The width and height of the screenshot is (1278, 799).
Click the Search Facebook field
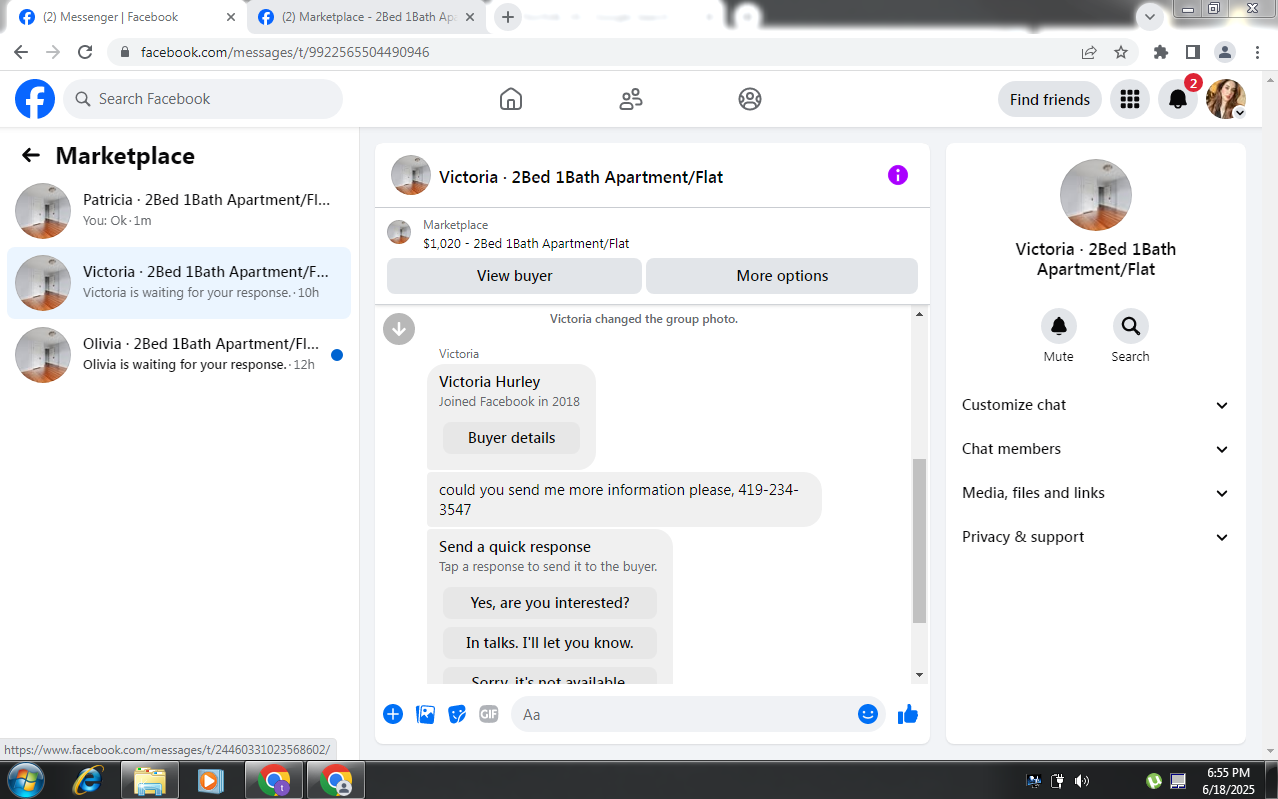point(203,99)
